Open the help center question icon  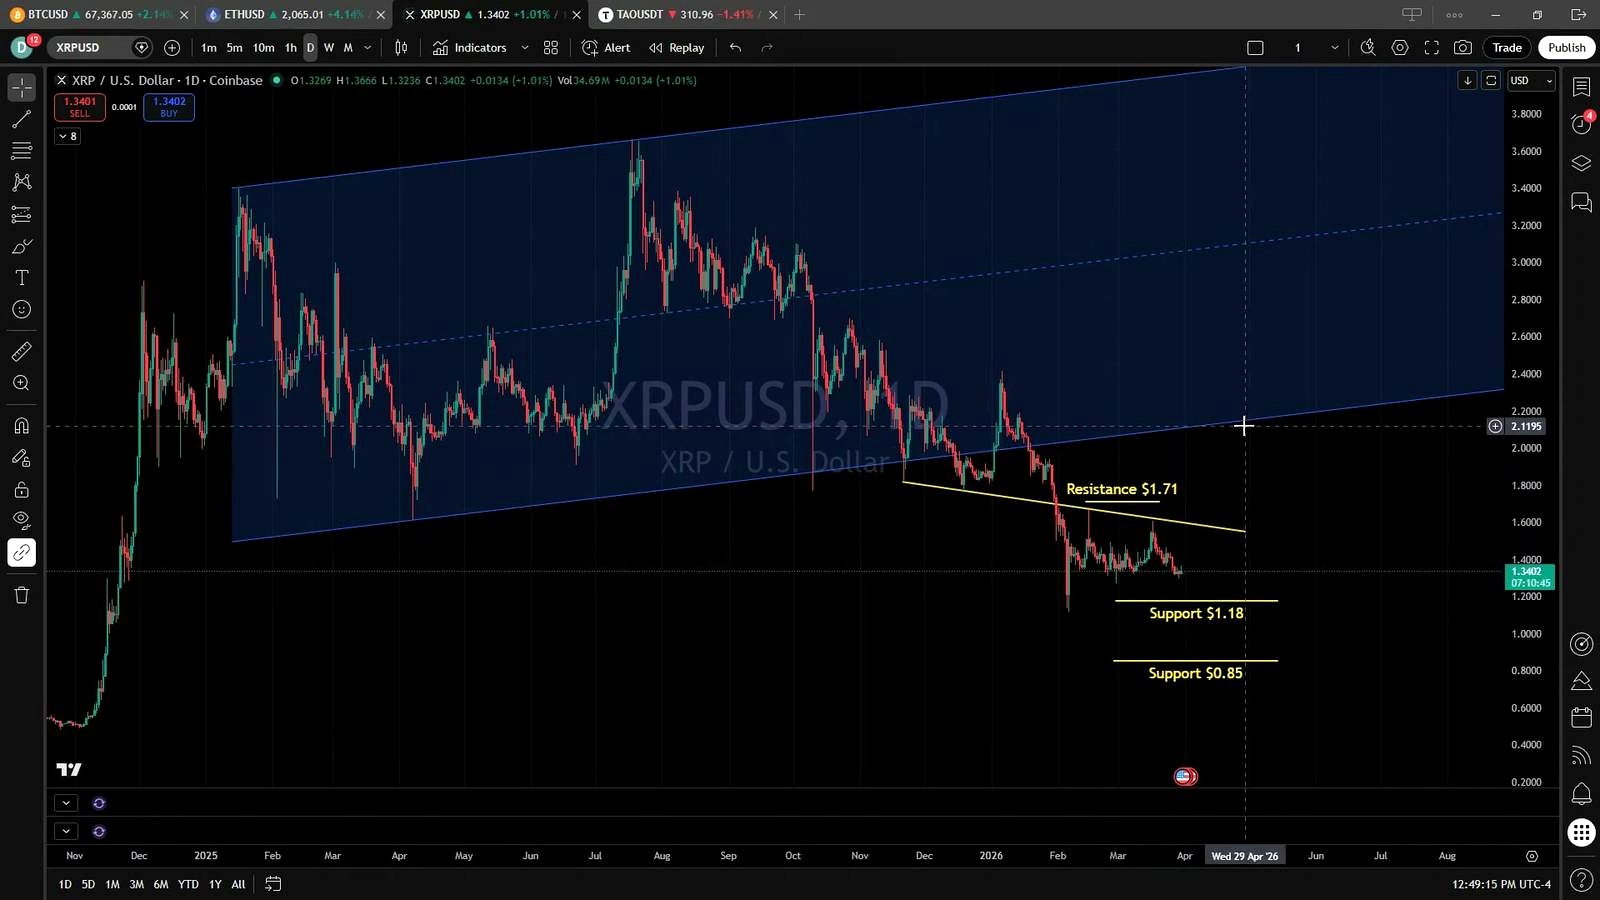click(1581, 880)
